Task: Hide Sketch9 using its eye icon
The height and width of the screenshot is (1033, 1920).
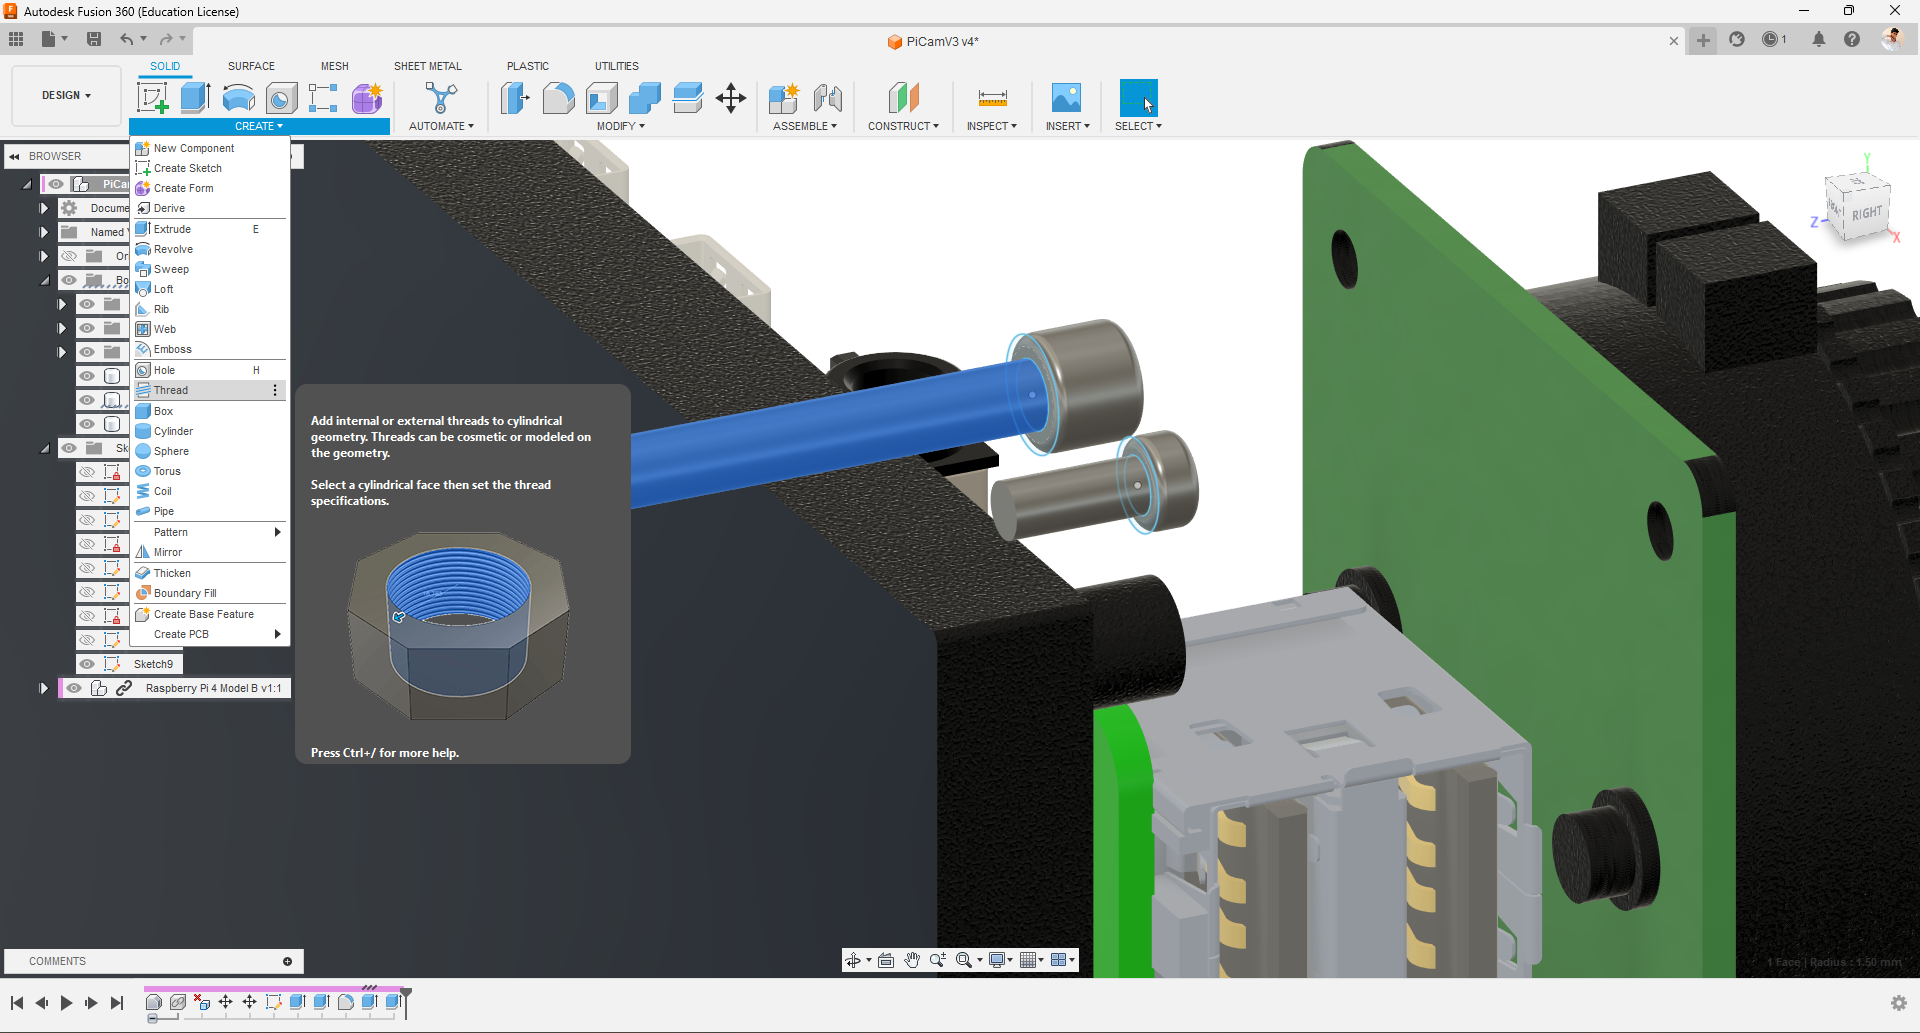Action: coord(87,664)
